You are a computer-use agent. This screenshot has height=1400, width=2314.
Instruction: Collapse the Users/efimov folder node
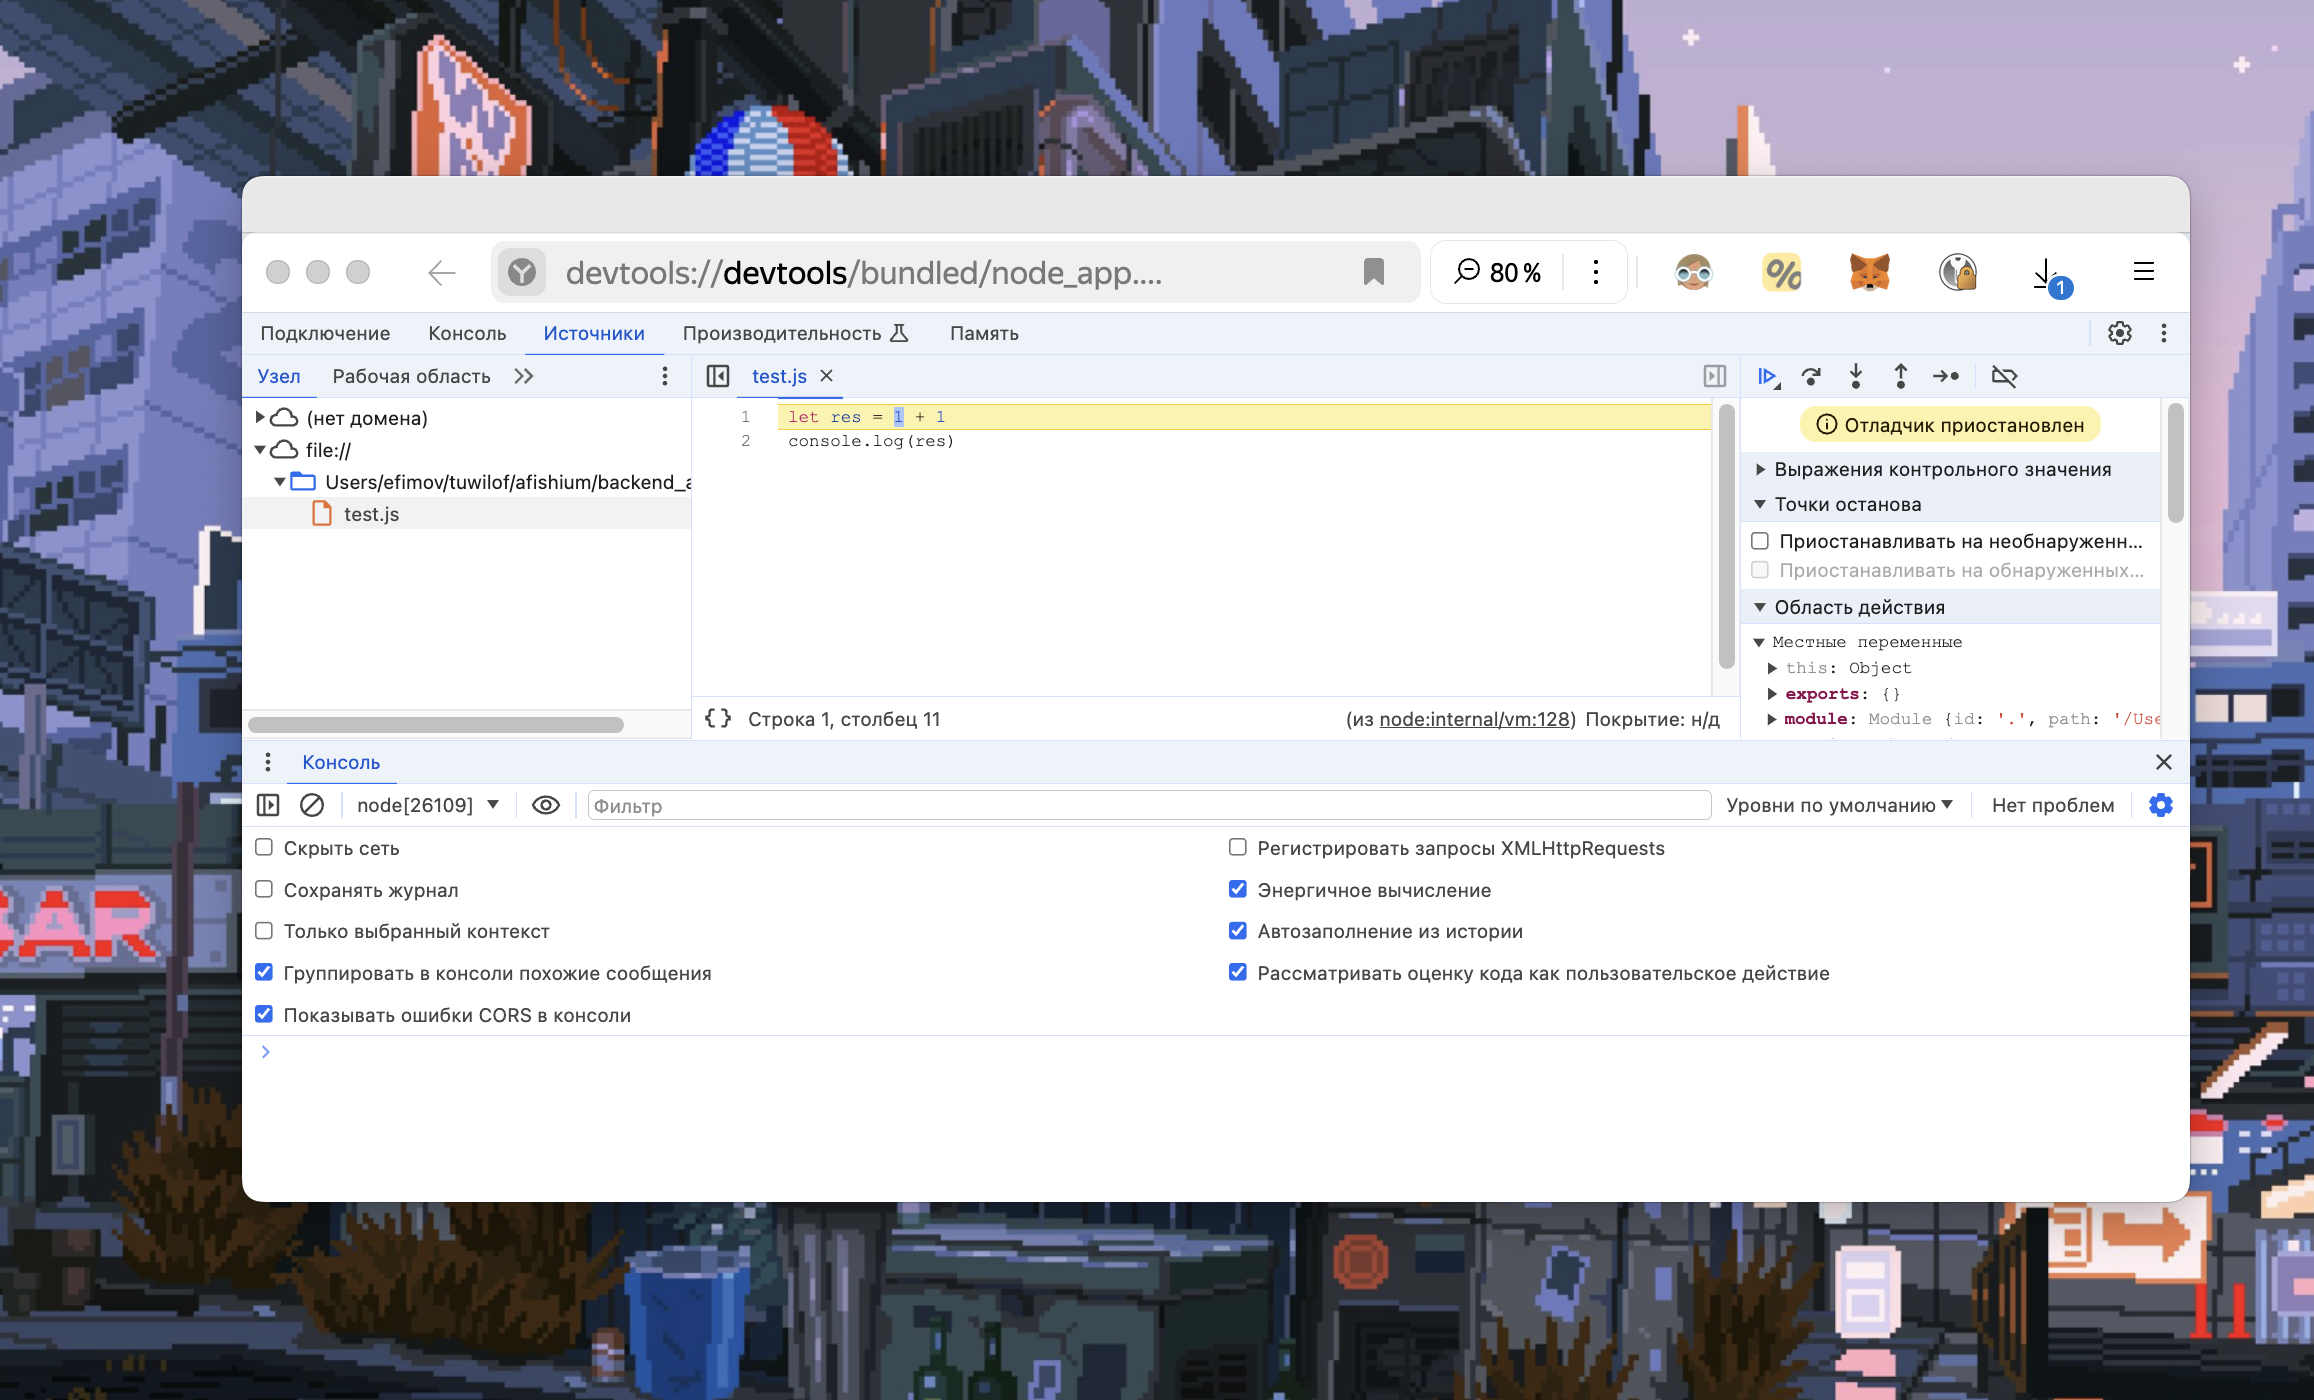[280, 482]
